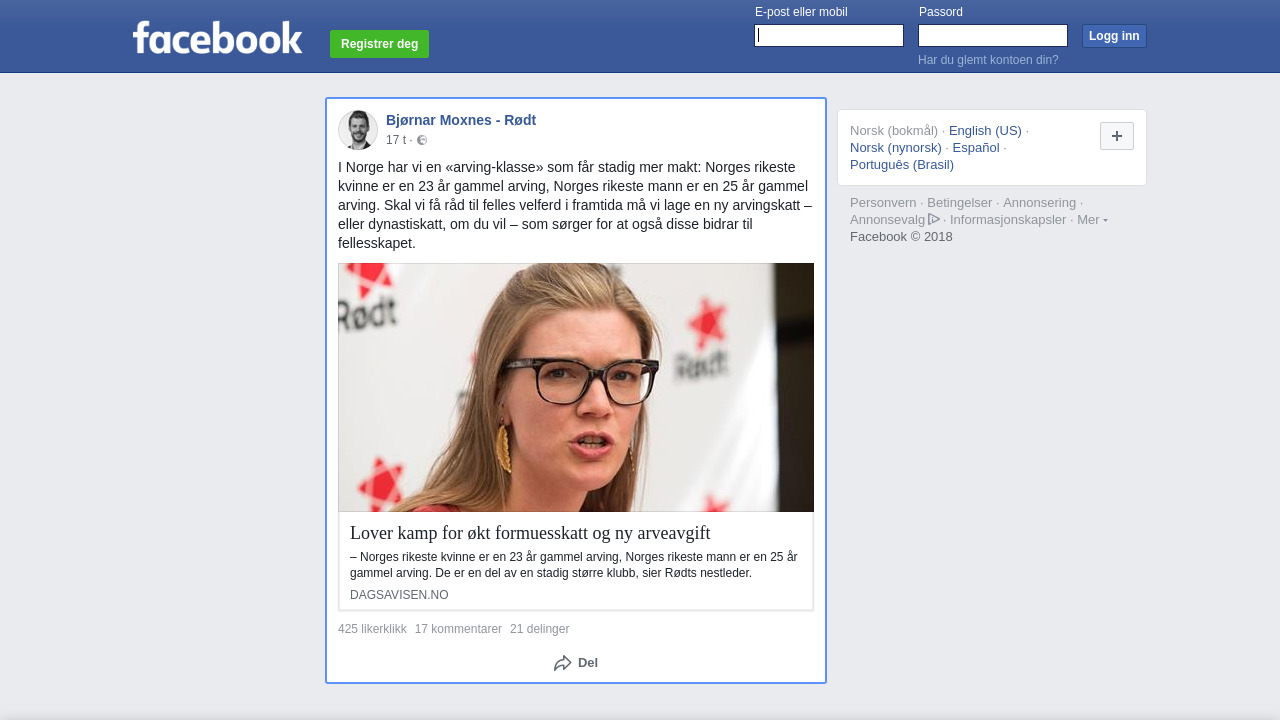
Task: Click the public globe privacy icon
Action: pyautogui.click(x=422, y=141)
